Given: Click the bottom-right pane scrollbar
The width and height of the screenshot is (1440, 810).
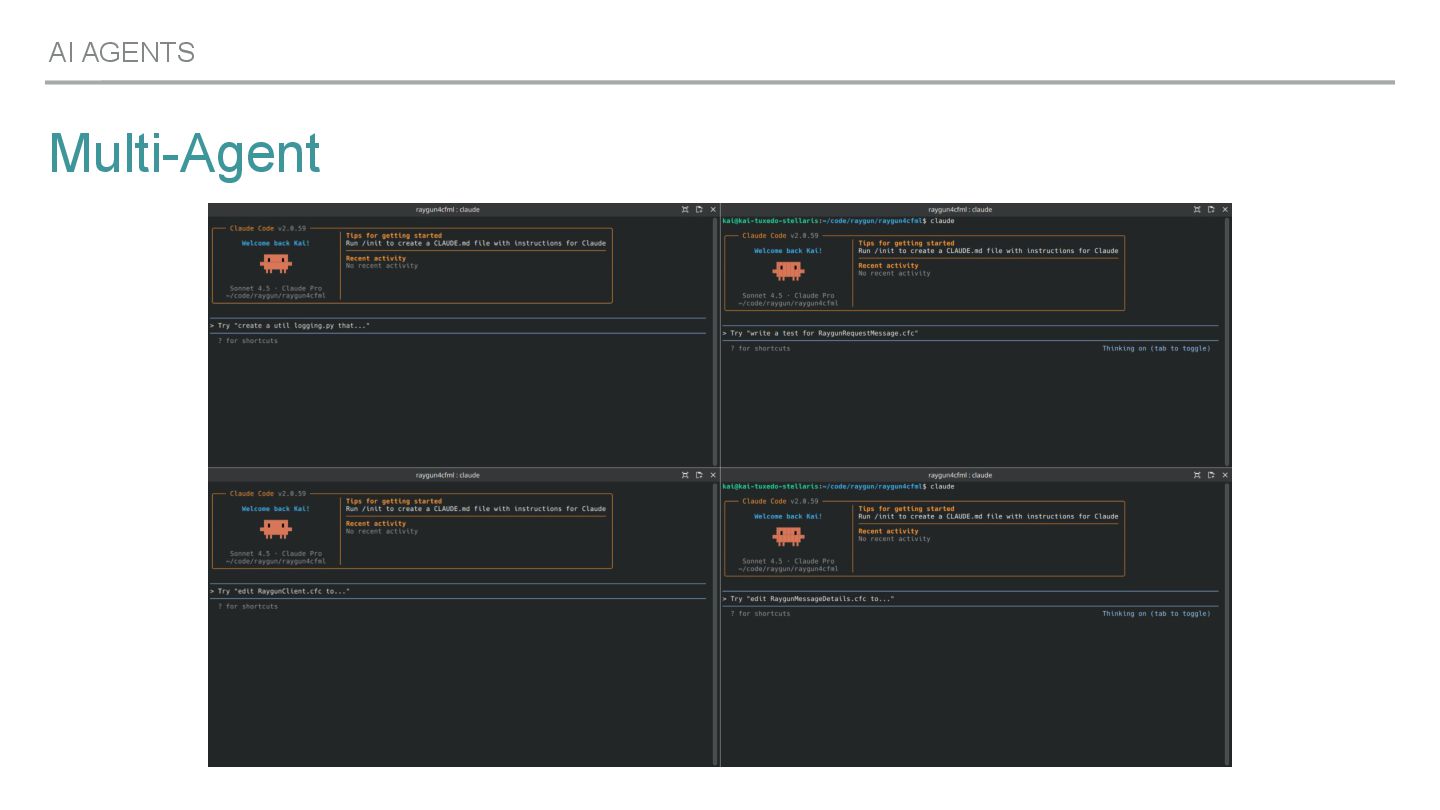Looking at the screenshot, I should (x=1227, y=623).
